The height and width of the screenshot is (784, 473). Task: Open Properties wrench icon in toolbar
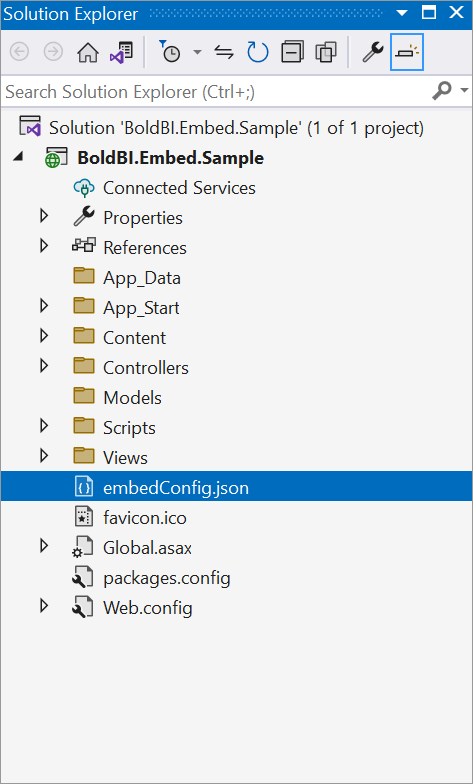pos(372,52)
